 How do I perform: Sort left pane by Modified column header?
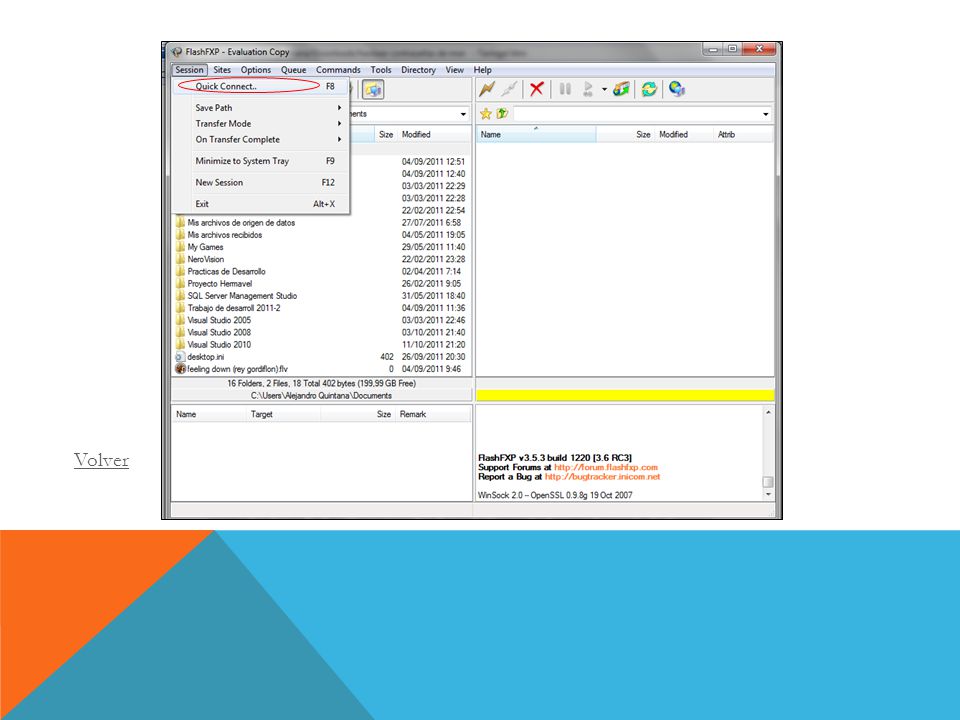coord(433,134)
